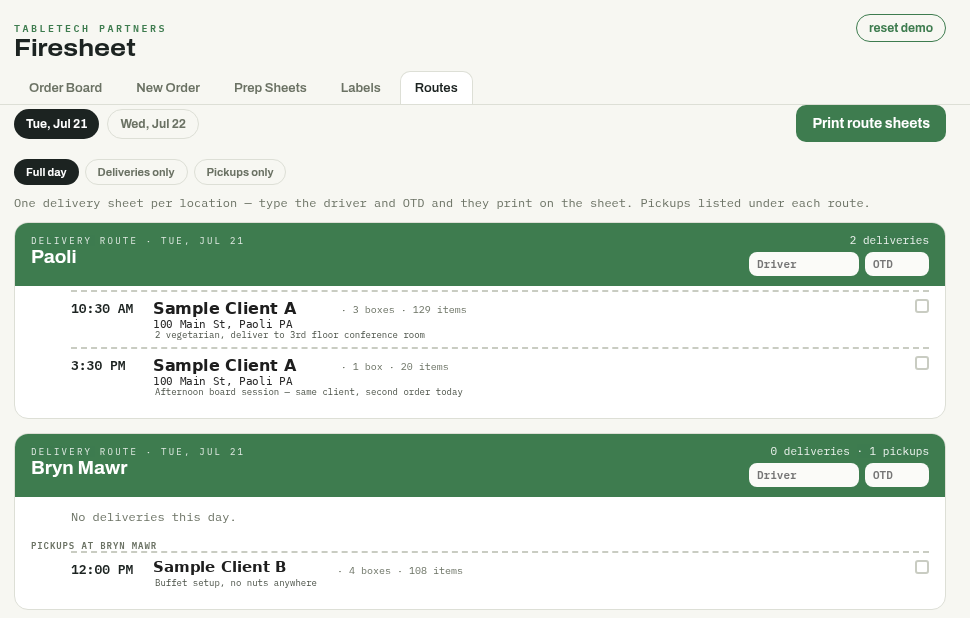Tick the checkbox for the 3:30 PM delivery

922,363
